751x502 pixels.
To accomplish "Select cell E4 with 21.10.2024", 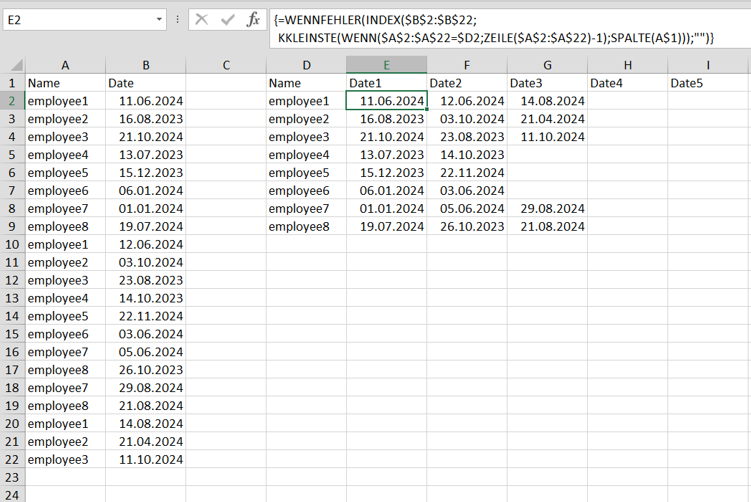I will 387,137.
